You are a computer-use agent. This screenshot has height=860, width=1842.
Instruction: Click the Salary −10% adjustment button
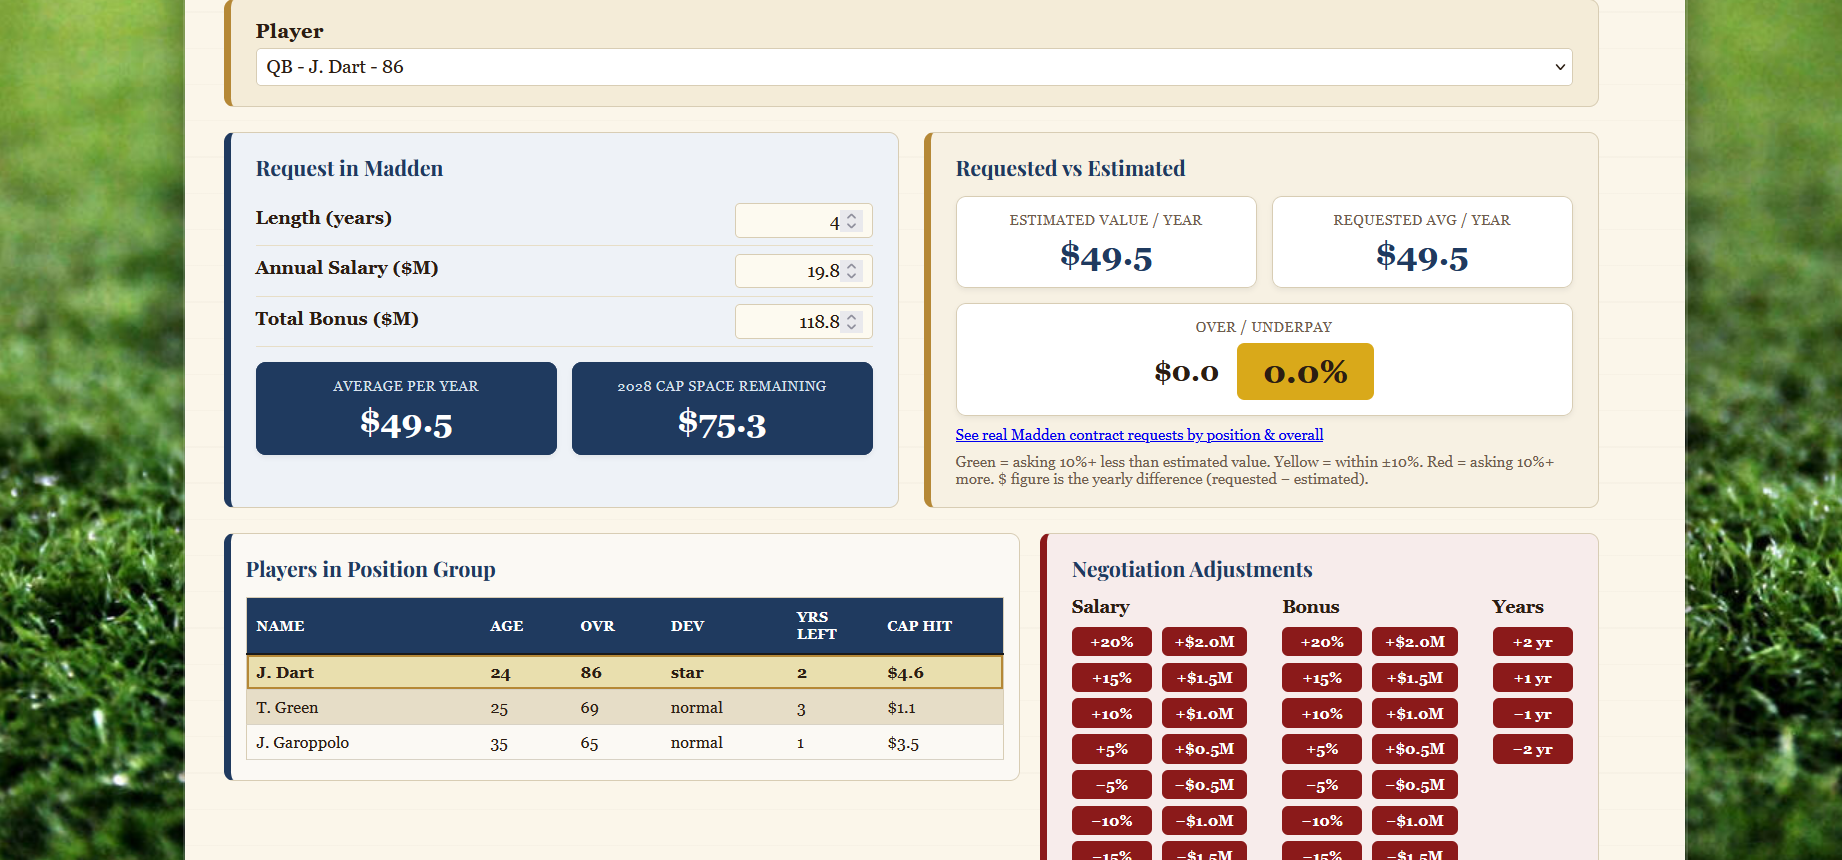coord(1112,821)
